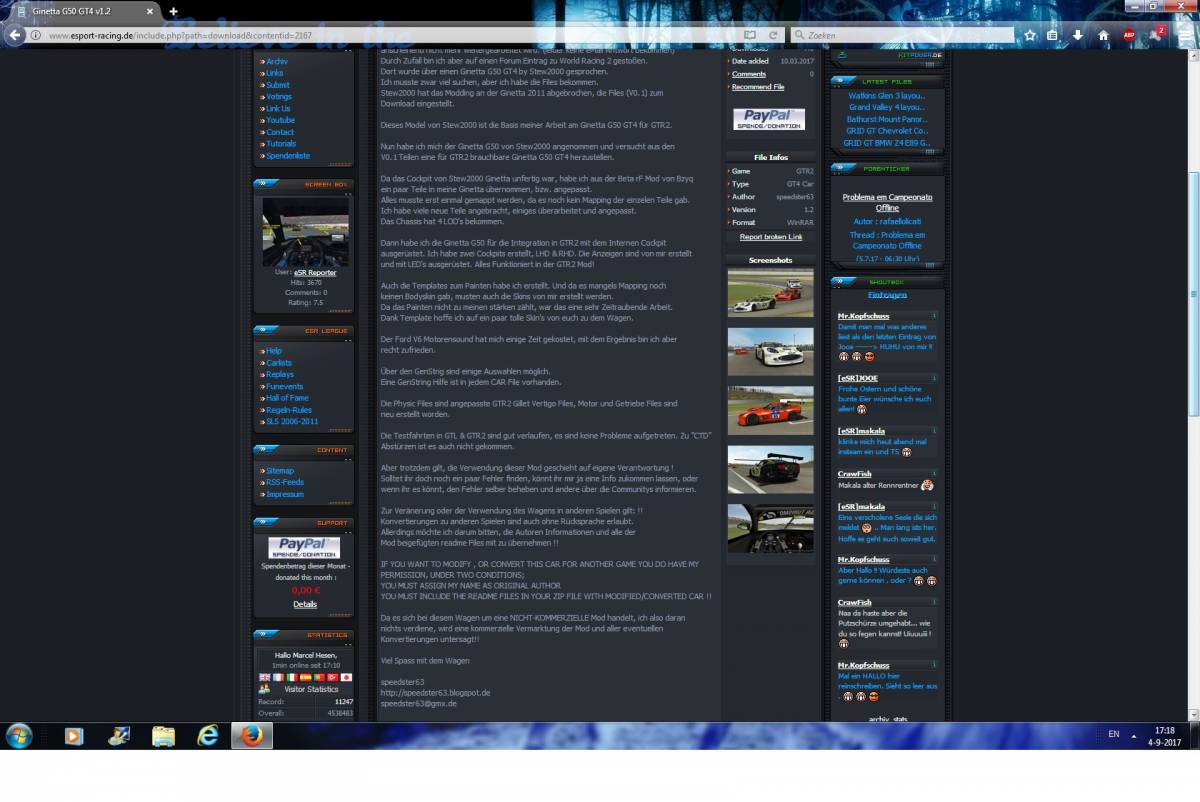Open a new browser tab
Viewport: 1200px width, 802px height.
(173, 11)
